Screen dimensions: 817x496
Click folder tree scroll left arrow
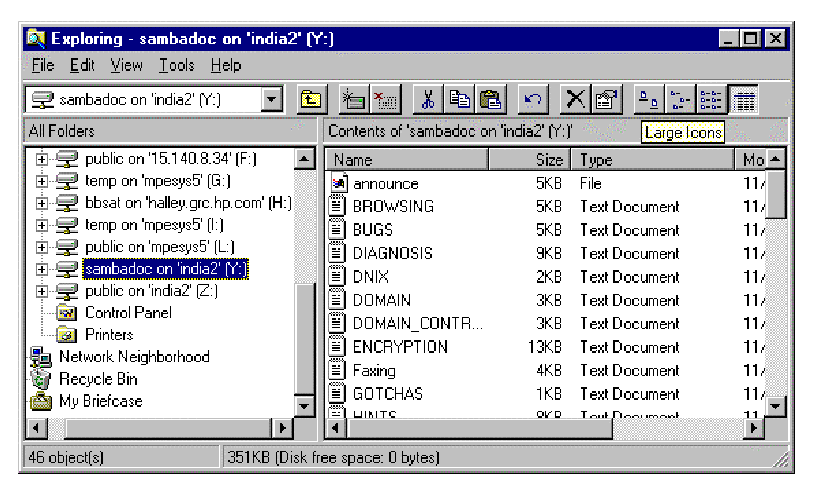click(x=36, y=428)
